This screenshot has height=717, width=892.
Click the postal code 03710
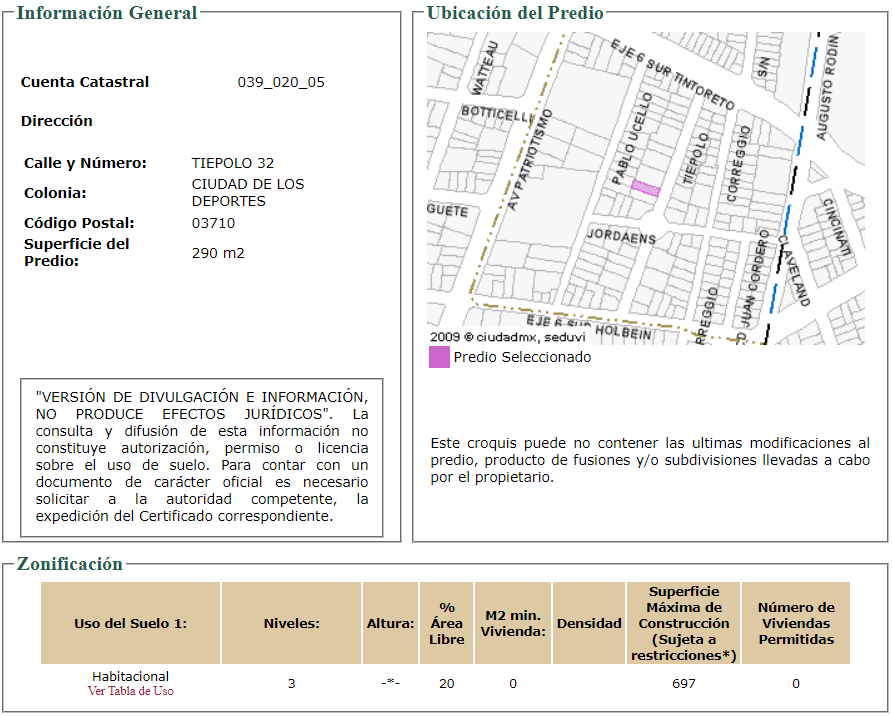213,223
